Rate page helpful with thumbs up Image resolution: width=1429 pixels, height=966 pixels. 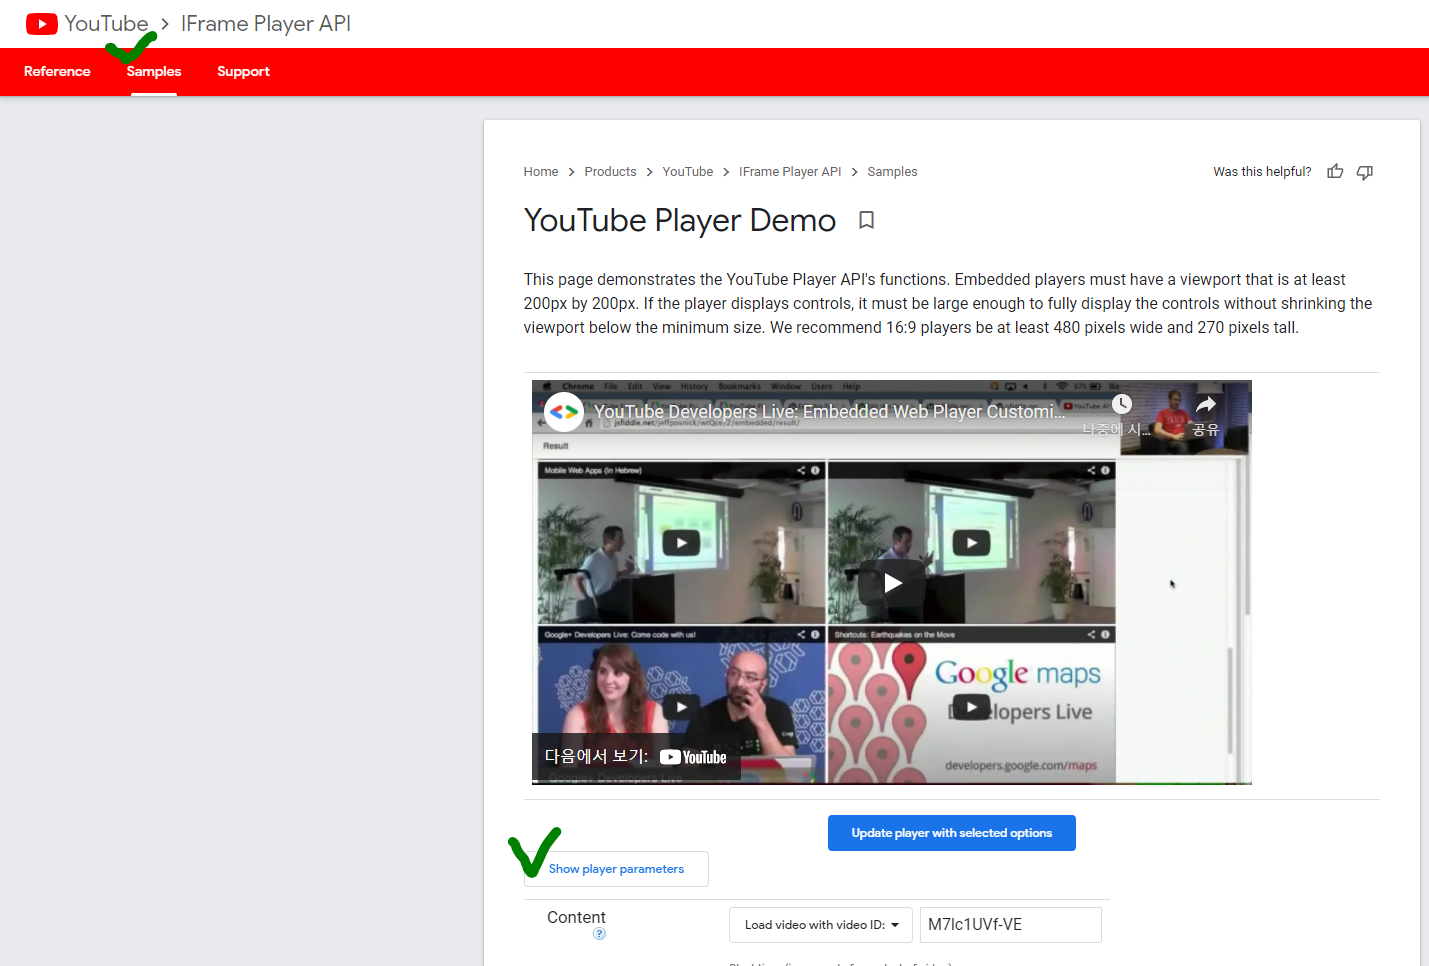pyautogui.click(x=1335, y=172)
